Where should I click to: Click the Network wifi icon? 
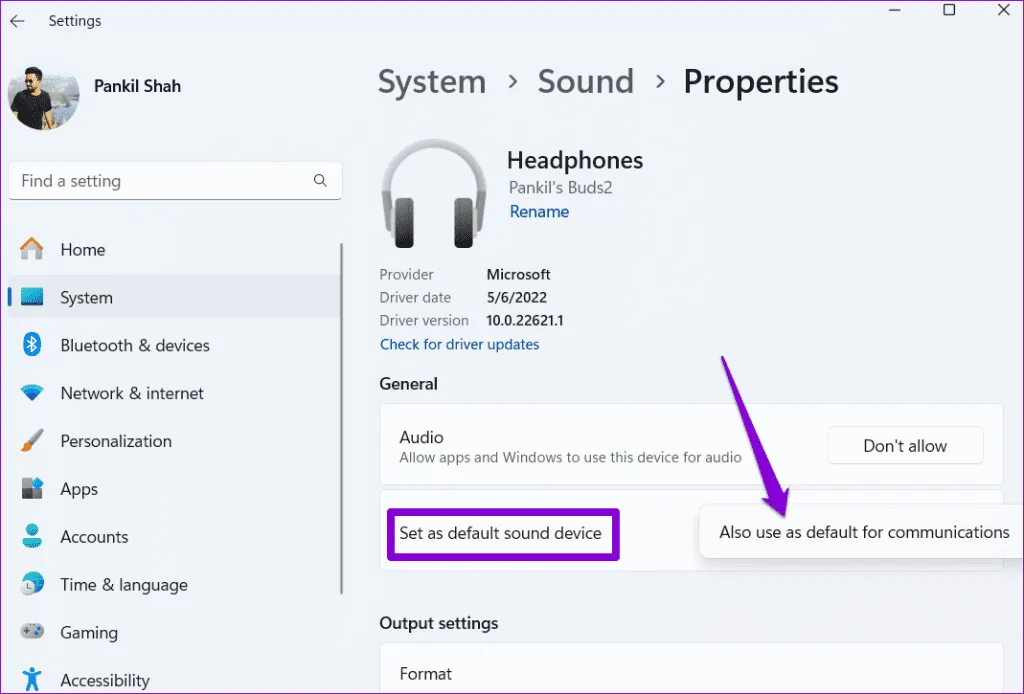[32, 393]
